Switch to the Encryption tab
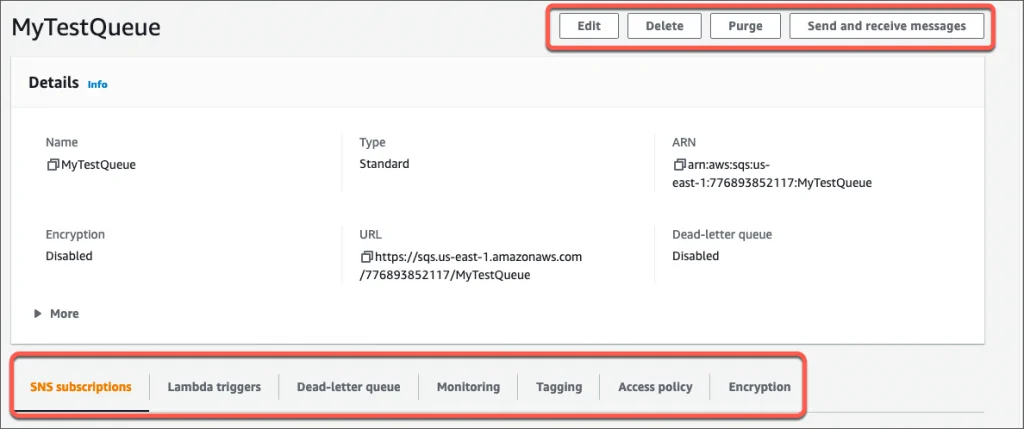 (x=759, y=387)
